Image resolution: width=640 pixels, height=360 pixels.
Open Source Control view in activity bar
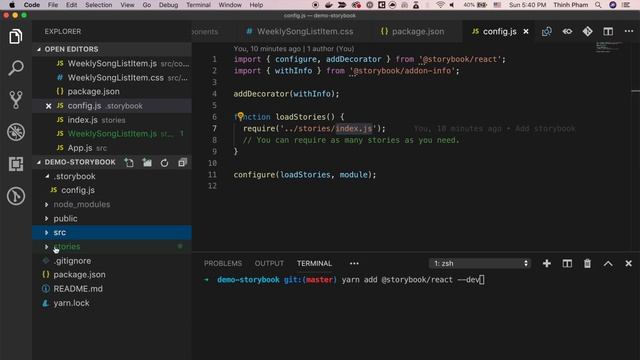point(16,100)
